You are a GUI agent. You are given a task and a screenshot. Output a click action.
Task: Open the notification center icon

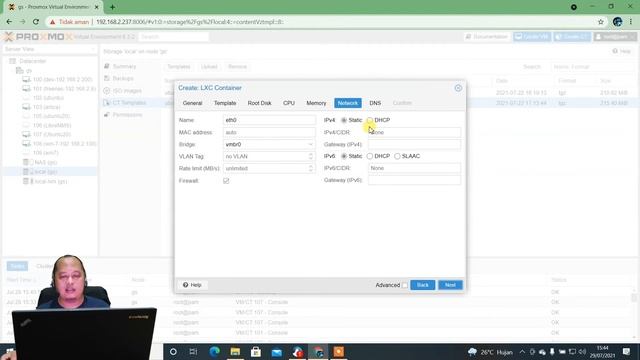(627, 351)
